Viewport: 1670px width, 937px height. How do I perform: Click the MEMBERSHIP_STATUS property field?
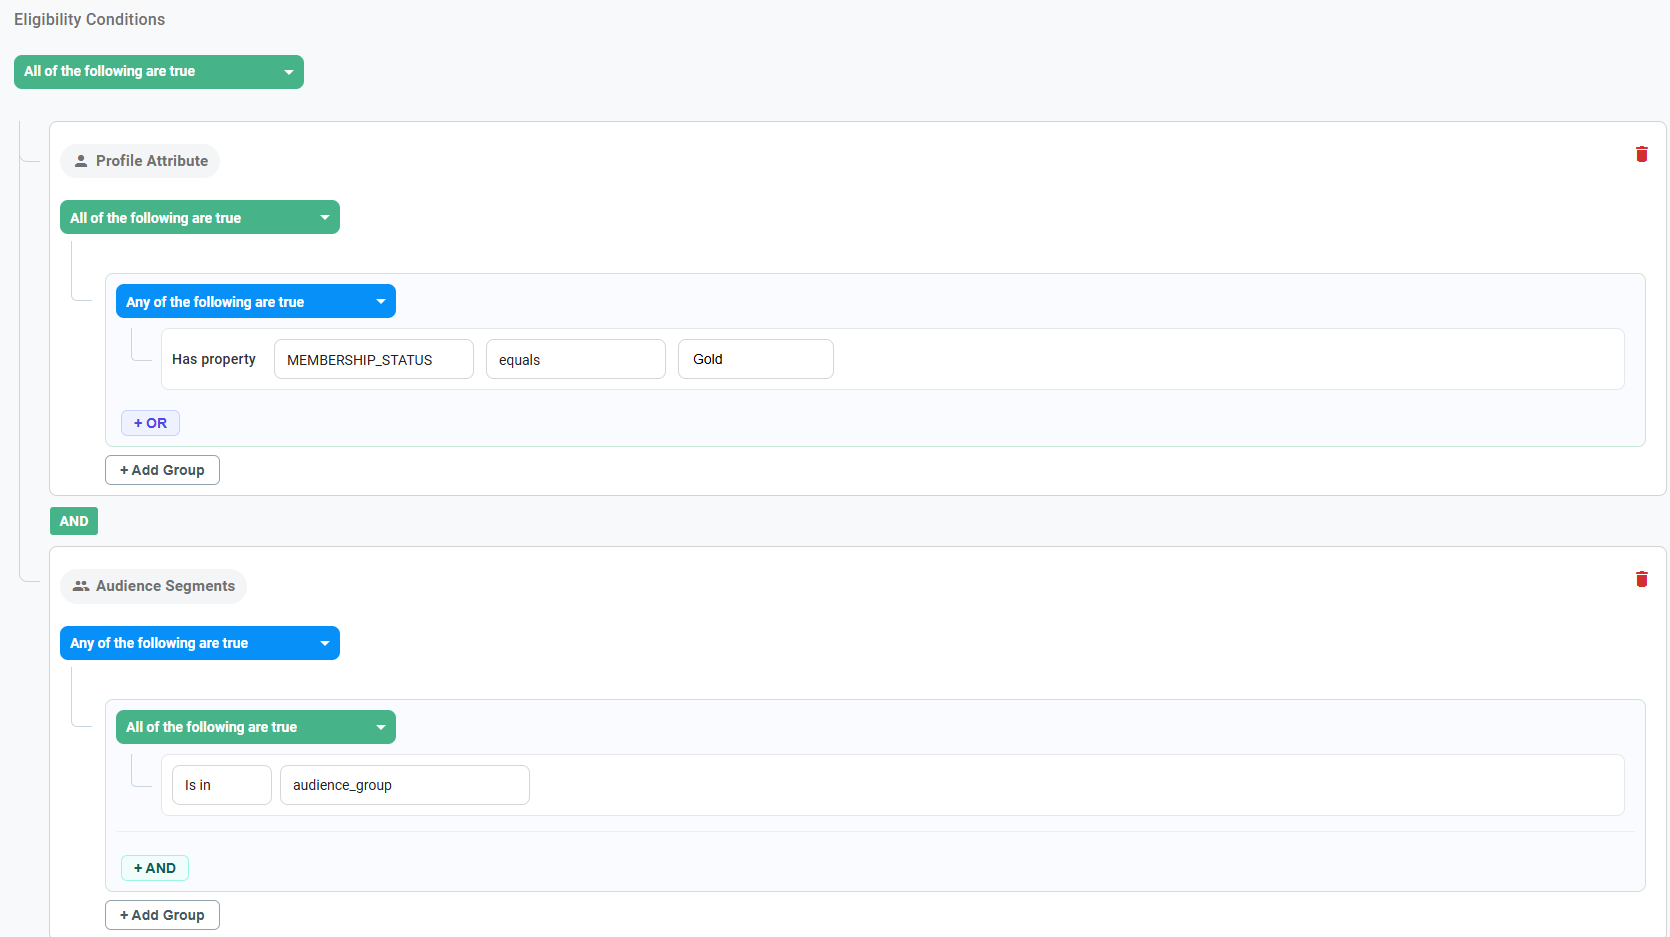pyautogui.click(x=374, y=359)
